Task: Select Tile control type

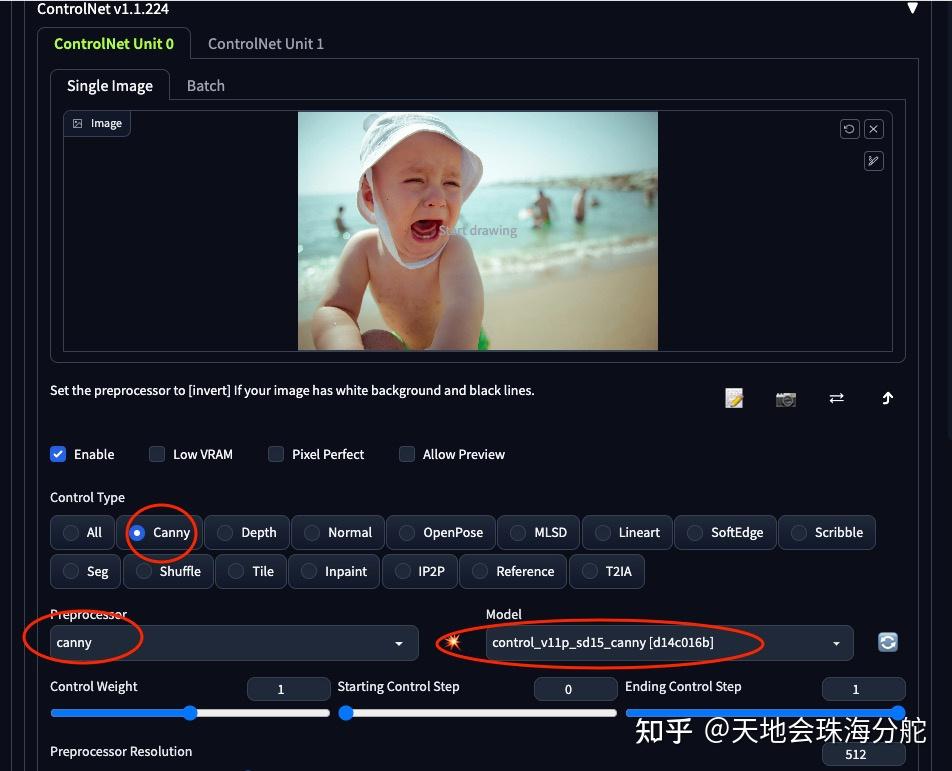Action: click(251, 571)
